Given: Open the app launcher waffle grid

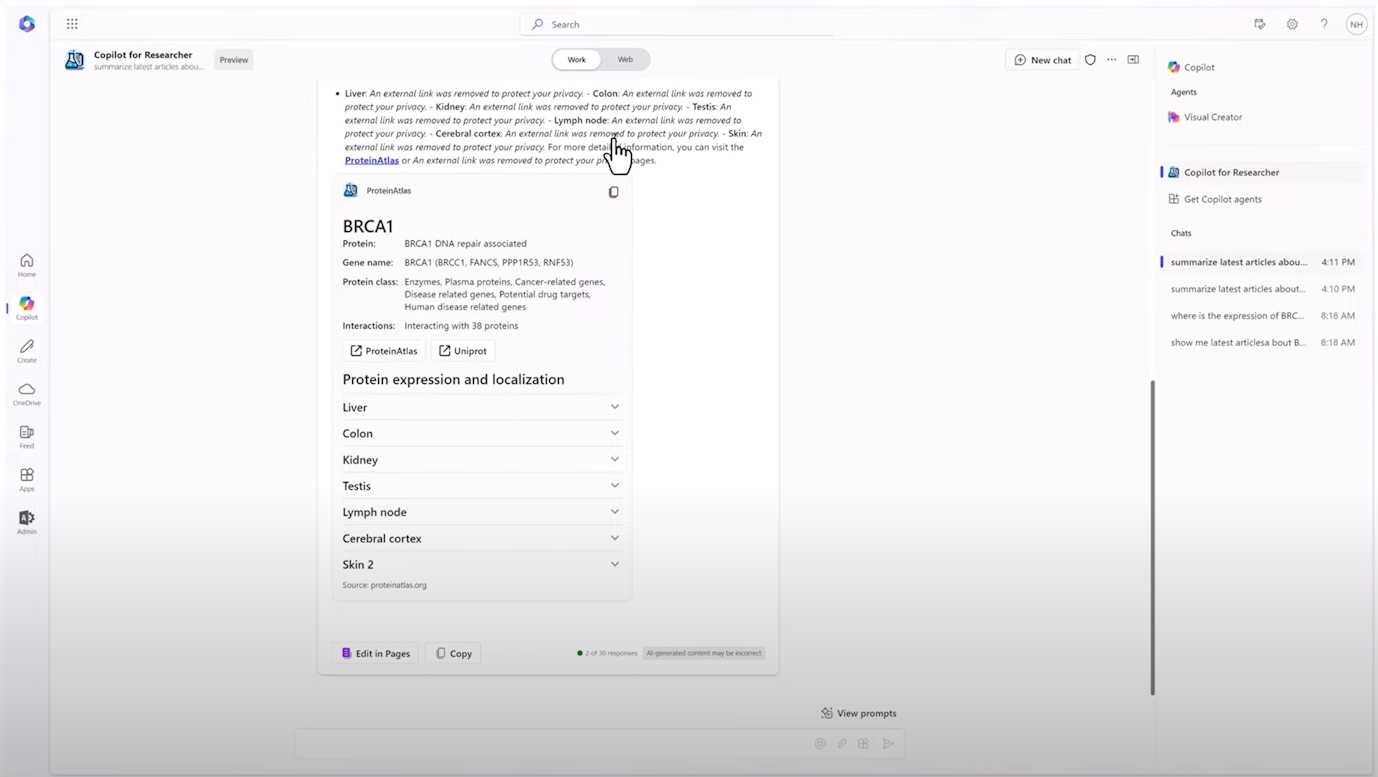Looking at the screenshot, I should pos(72,24).
